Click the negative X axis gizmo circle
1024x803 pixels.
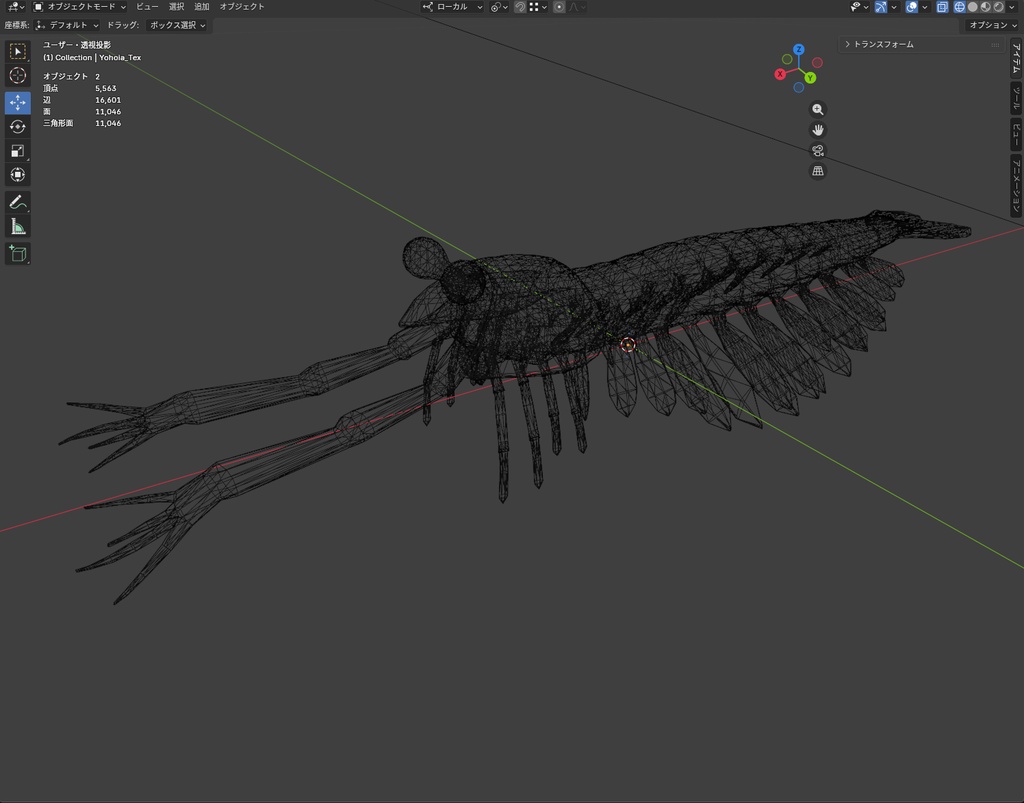click(x=818, y=63)
